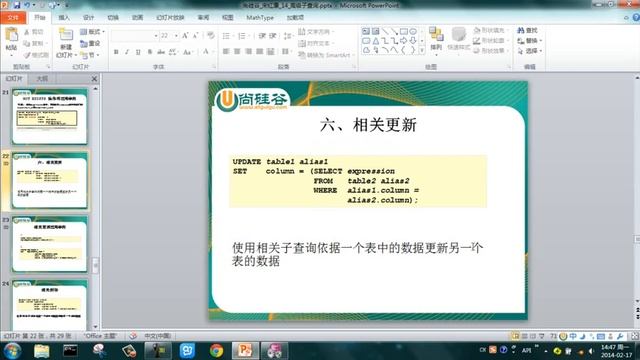Switch to the Outline (大纲) pane tab
This screenshot has height=360, width=640.
coord(42,78)
